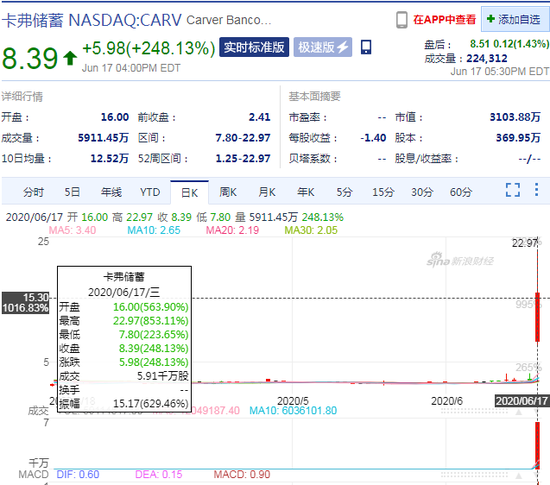550x485 pixels.
Task: Click the phone icon beside 在APP中查看
Action: pyautogui.click(x=402, y=20)
